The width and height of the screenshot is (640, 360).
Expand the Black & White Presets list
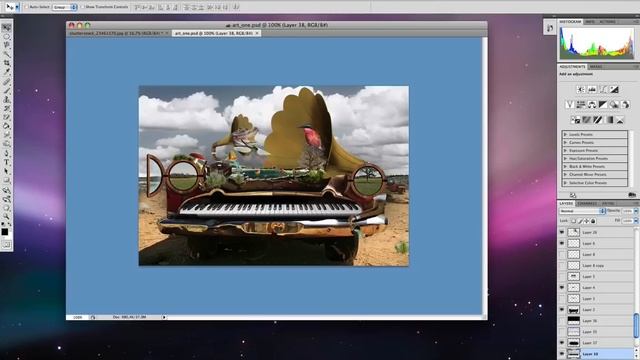pos(565,167)
